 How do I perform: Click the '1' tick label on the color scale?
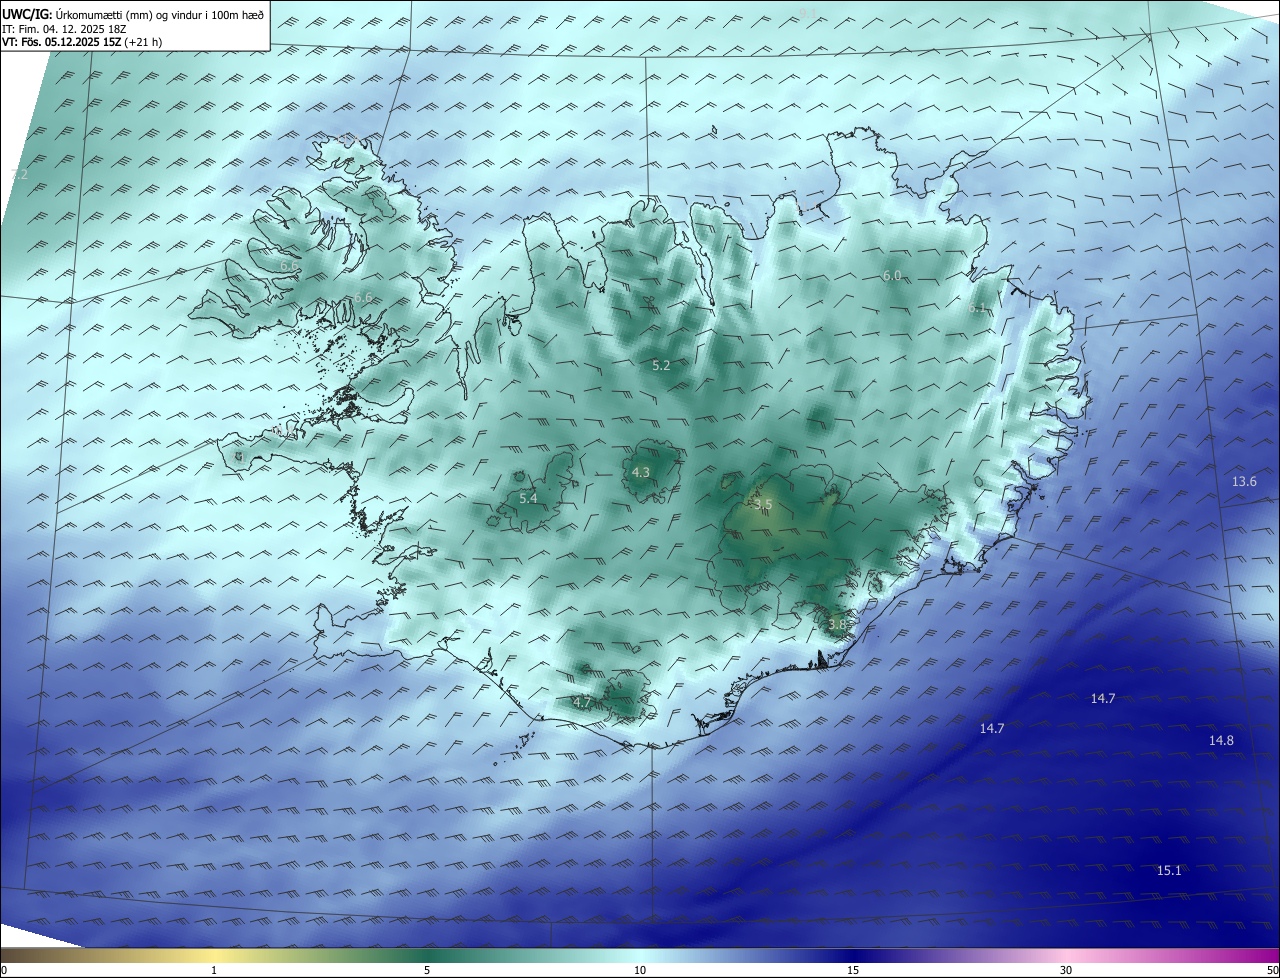[x=214, y=971]
